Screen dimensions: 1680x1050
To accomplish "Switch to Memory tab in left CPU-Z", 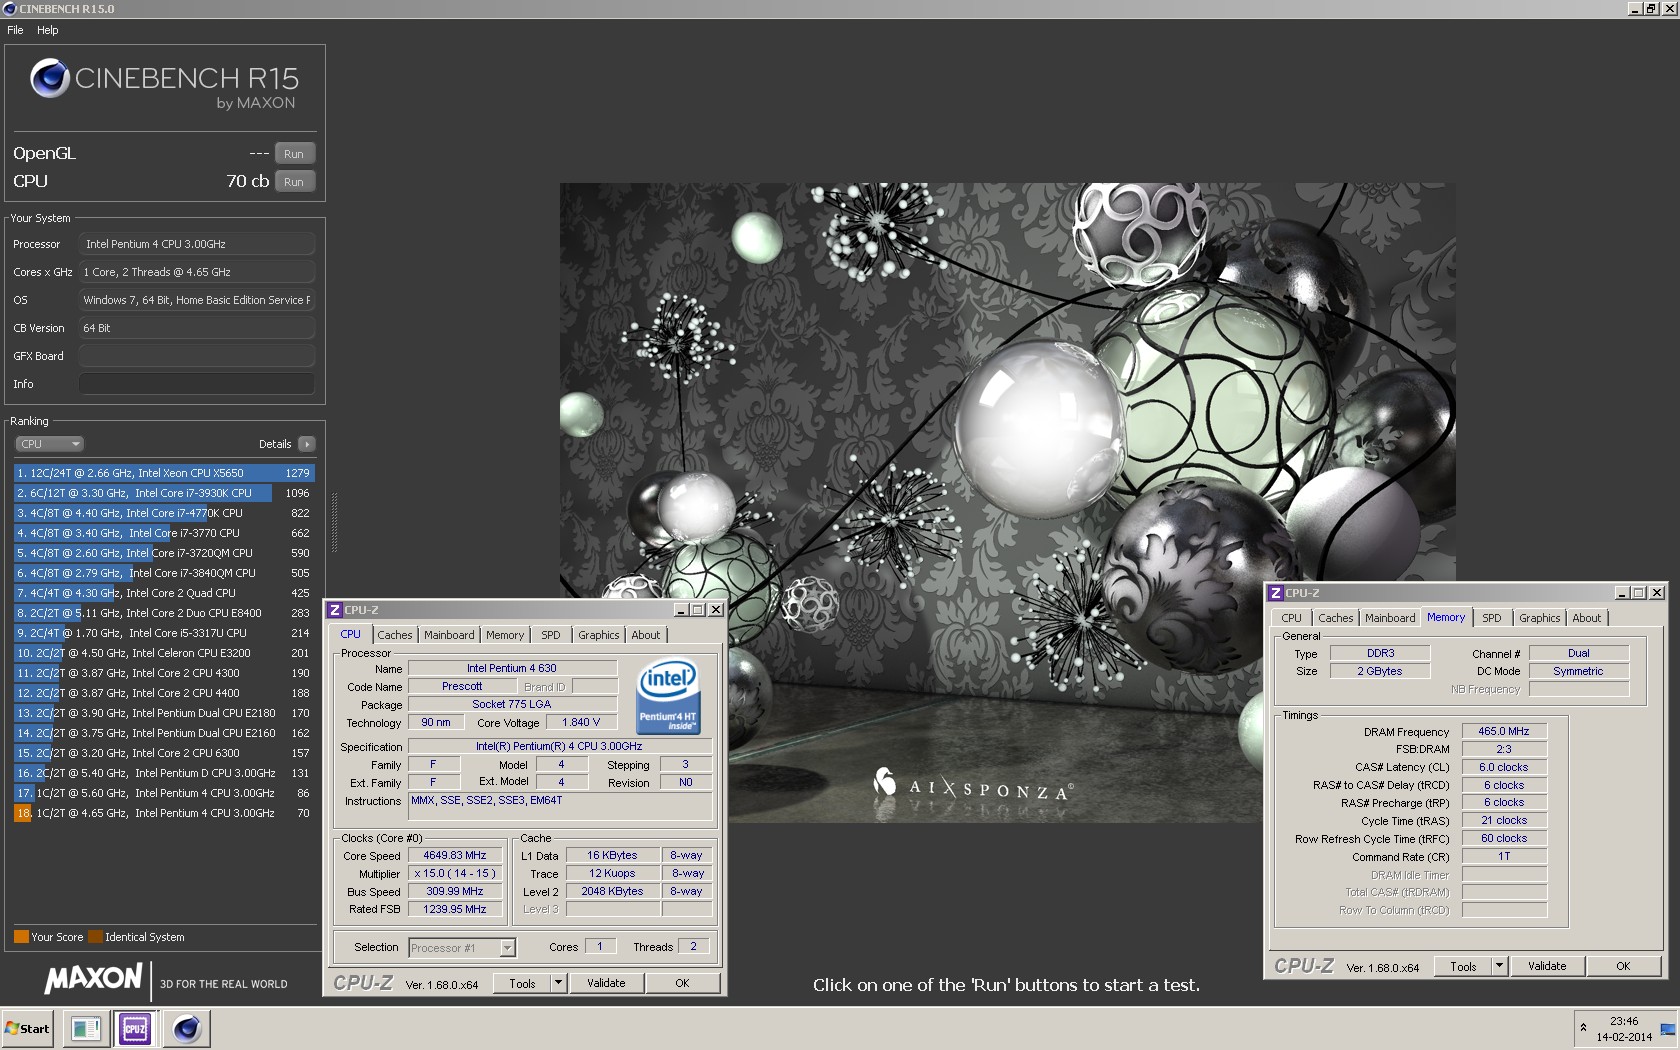I will 505,635.
